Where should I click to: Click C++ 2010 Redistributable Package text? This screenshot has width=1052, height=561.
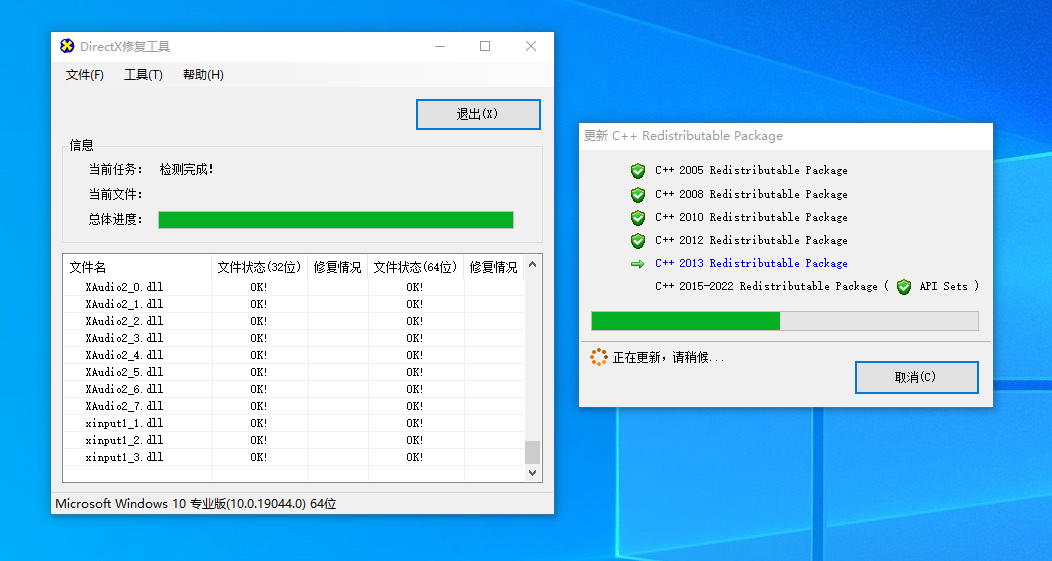[751, 217]
